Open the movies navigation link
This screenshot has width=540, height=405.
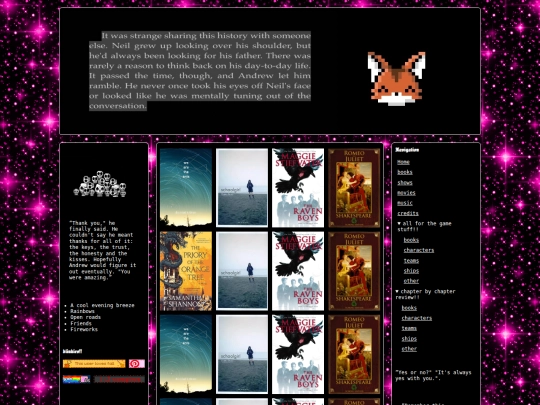[x=406, y=193]
